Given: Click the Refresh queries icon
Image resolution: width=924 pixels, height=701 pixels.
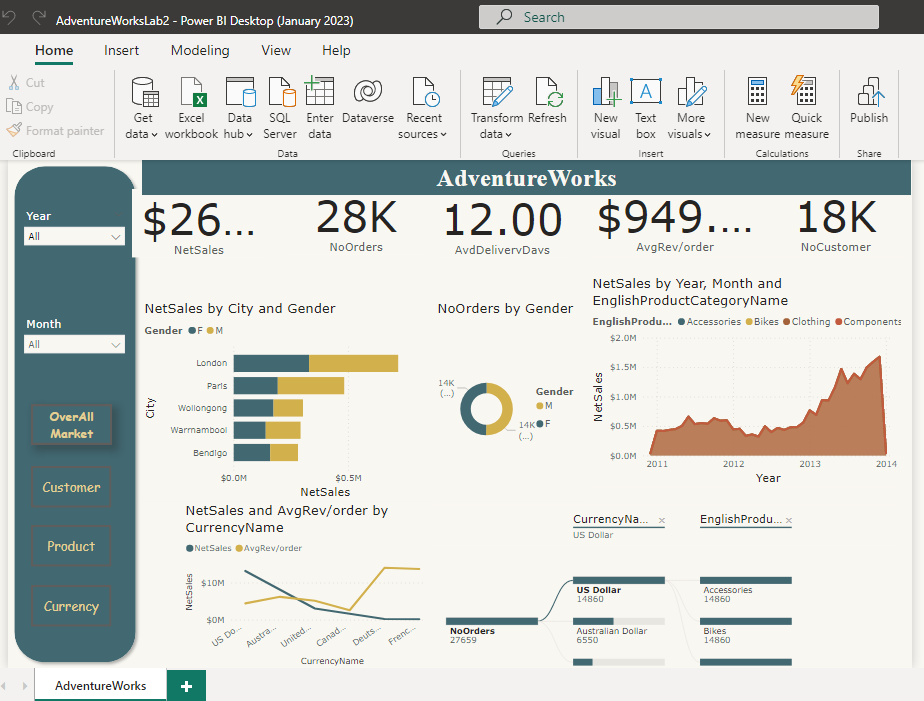Looking at the screenshot, I should tap(547, 93).
